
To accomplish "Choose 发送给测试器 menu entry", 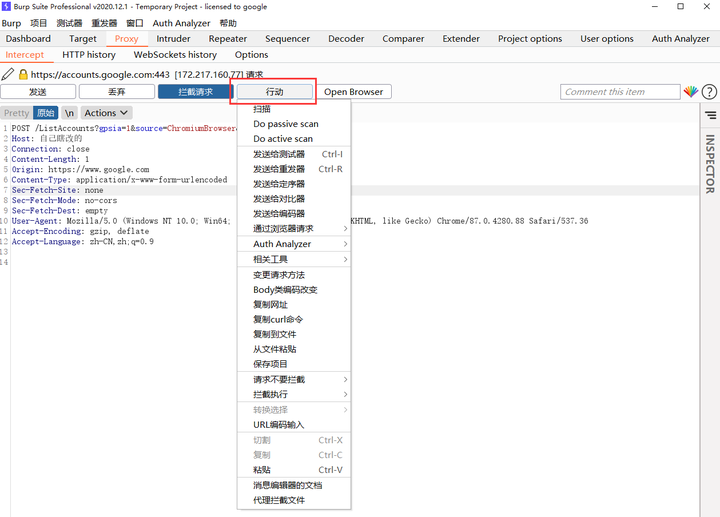I will 294,154.
